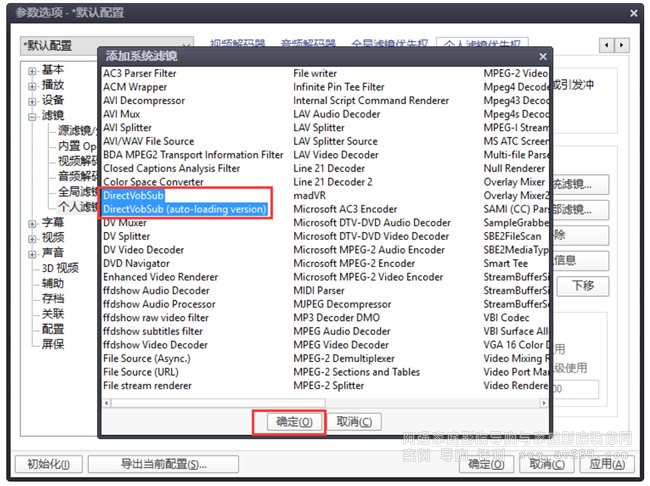The height and width of the screenshot is (486, 650).
Task: Click 导出当前配置(S)... button
Action: pyautogui.click(x=163, y=464)
